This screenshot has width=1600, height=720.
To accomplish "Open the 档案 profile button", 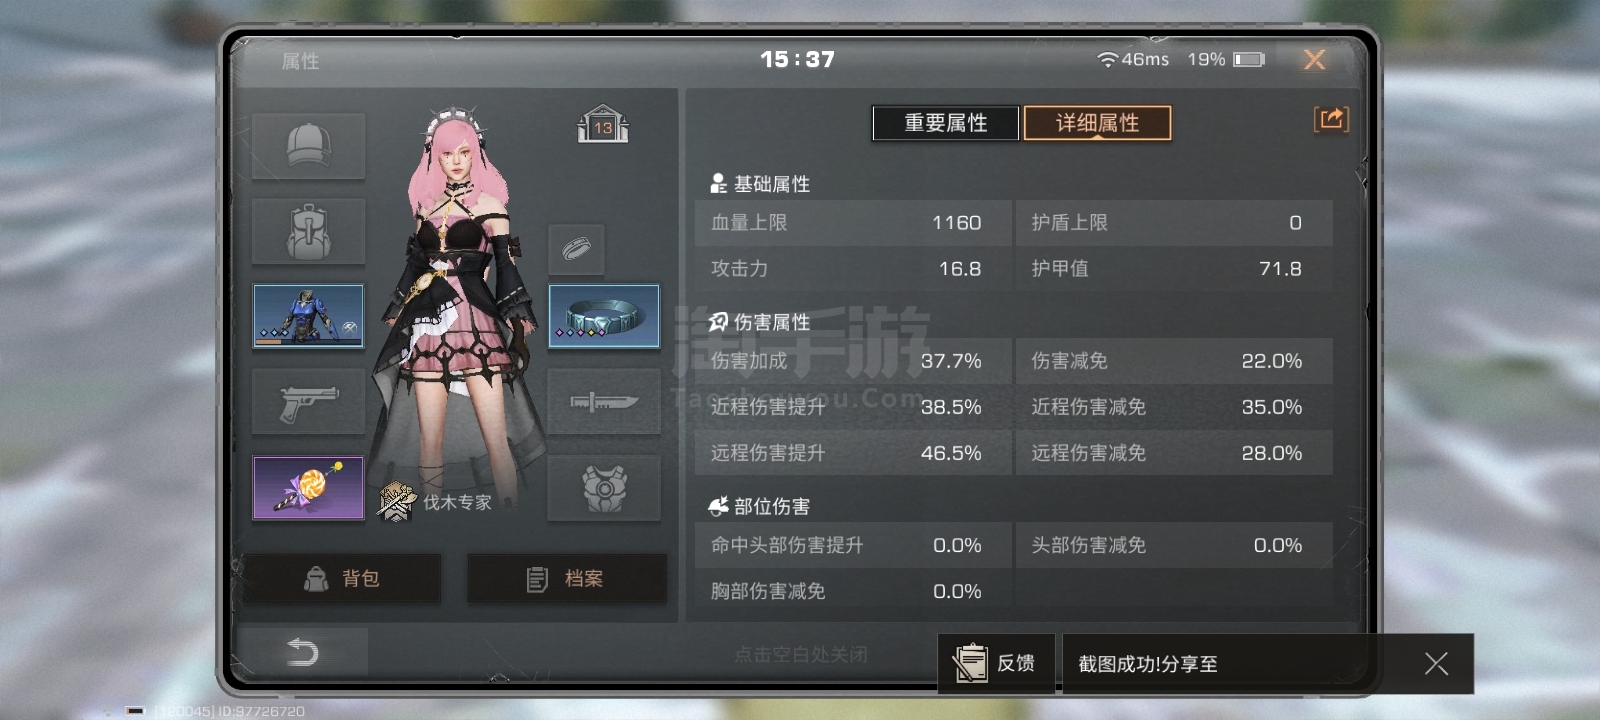I will pos(566,579).
